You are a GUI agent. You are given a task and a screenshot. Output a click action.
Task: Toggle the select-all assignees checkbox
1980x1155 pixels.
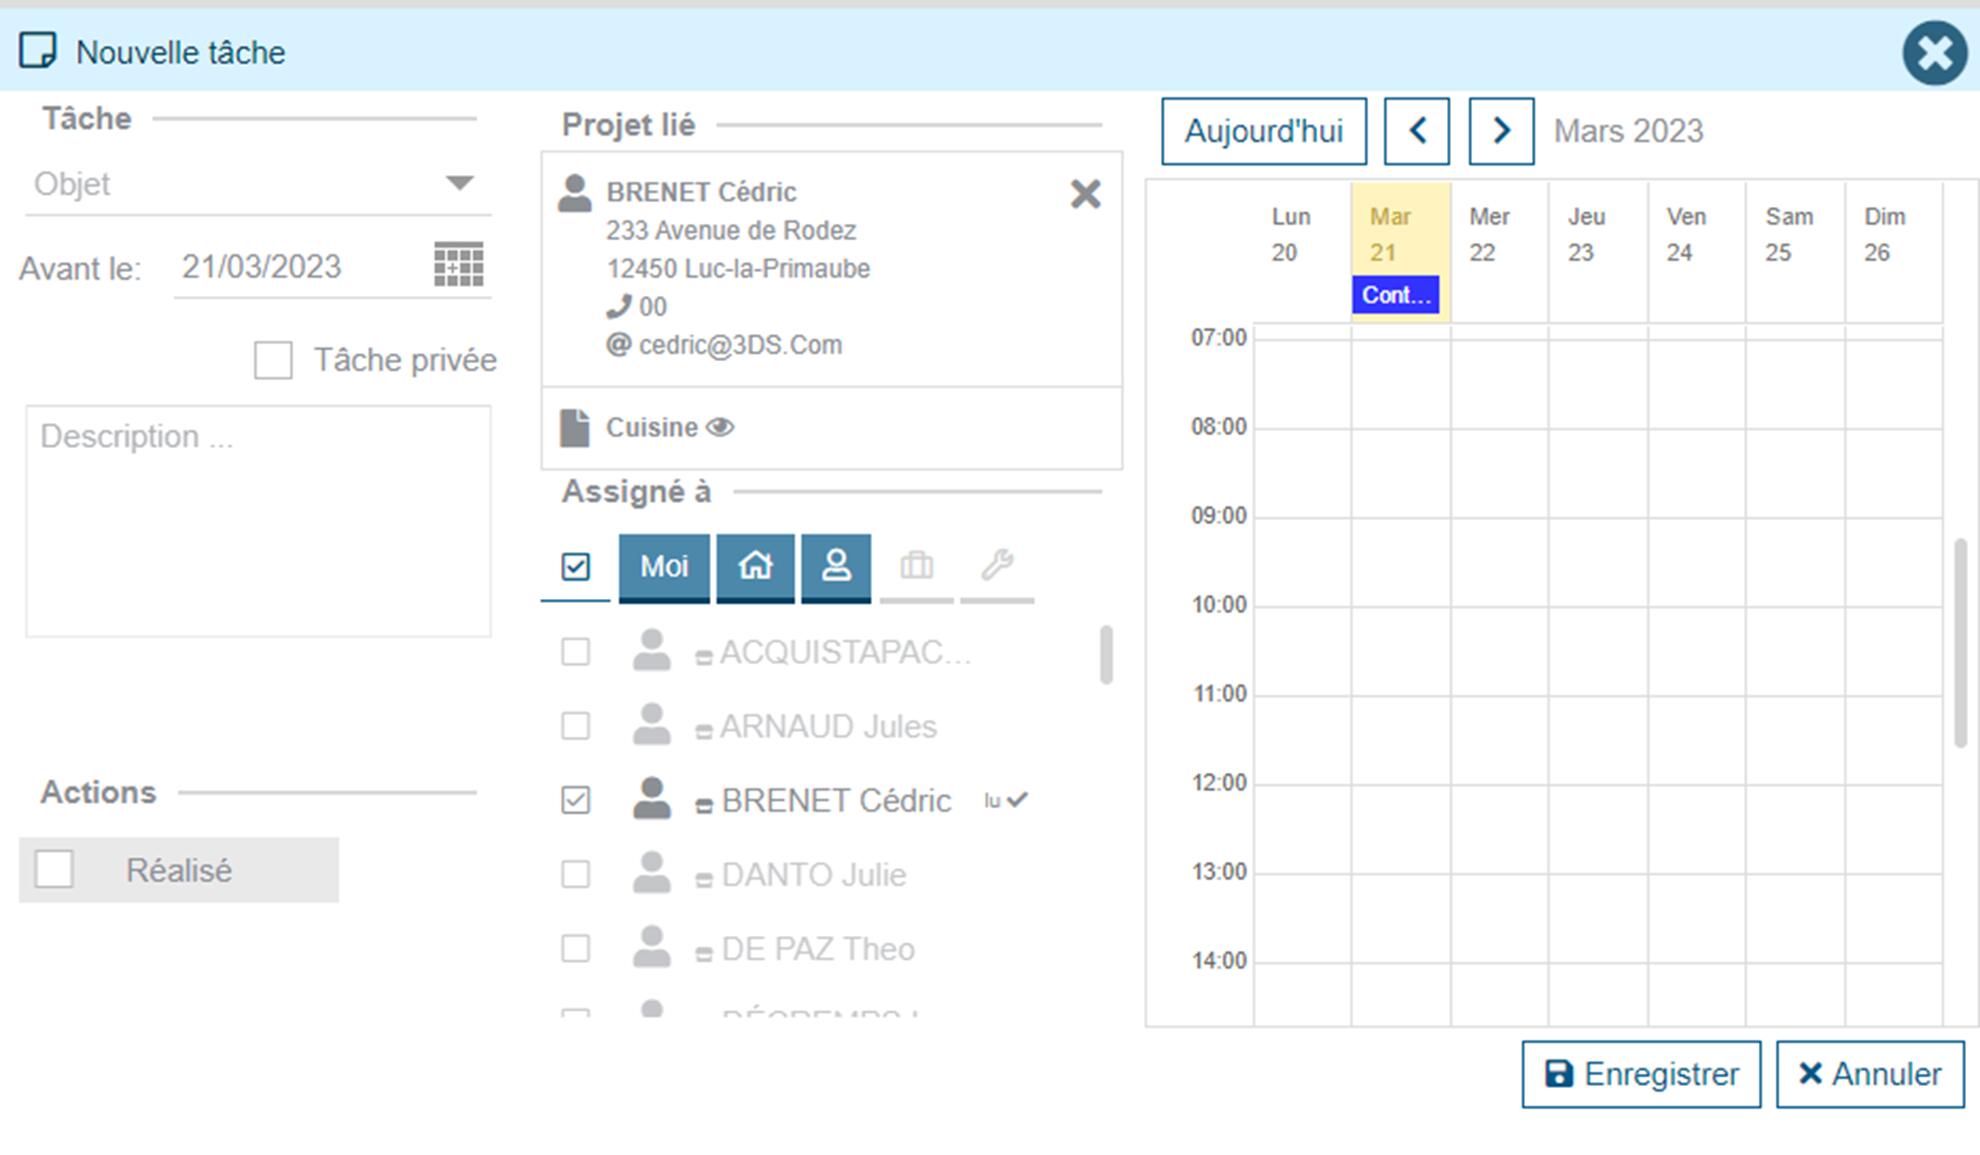(576, 567)
